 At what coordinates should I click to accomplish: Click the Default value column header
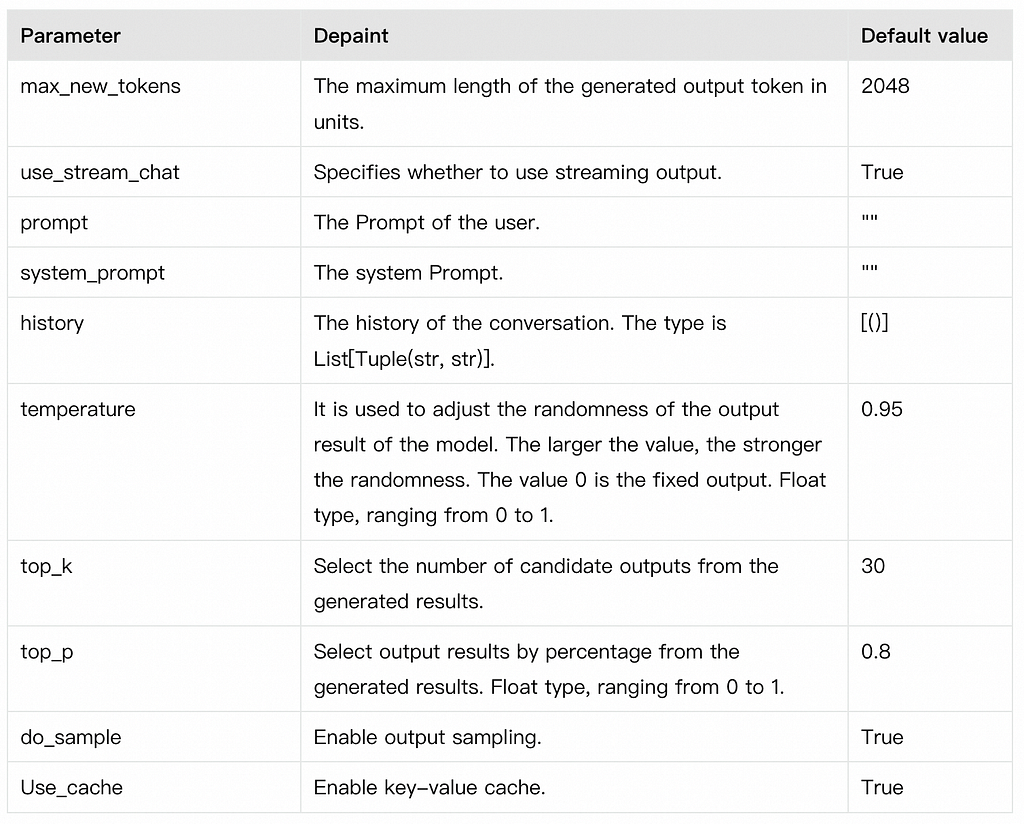tap(924, 36)
